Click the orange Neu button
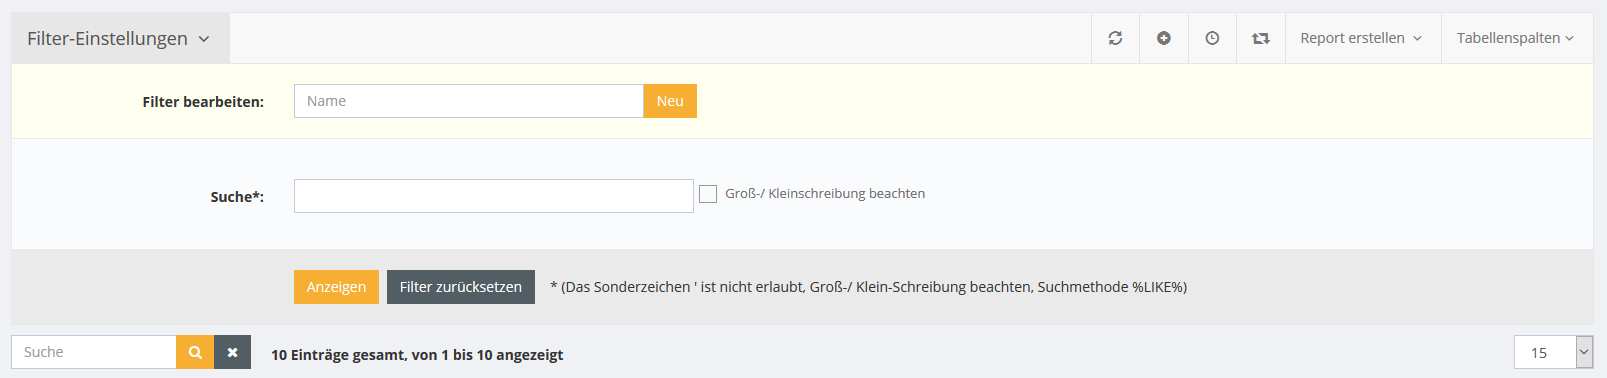 pyautogui.click(x=670, y=101)
